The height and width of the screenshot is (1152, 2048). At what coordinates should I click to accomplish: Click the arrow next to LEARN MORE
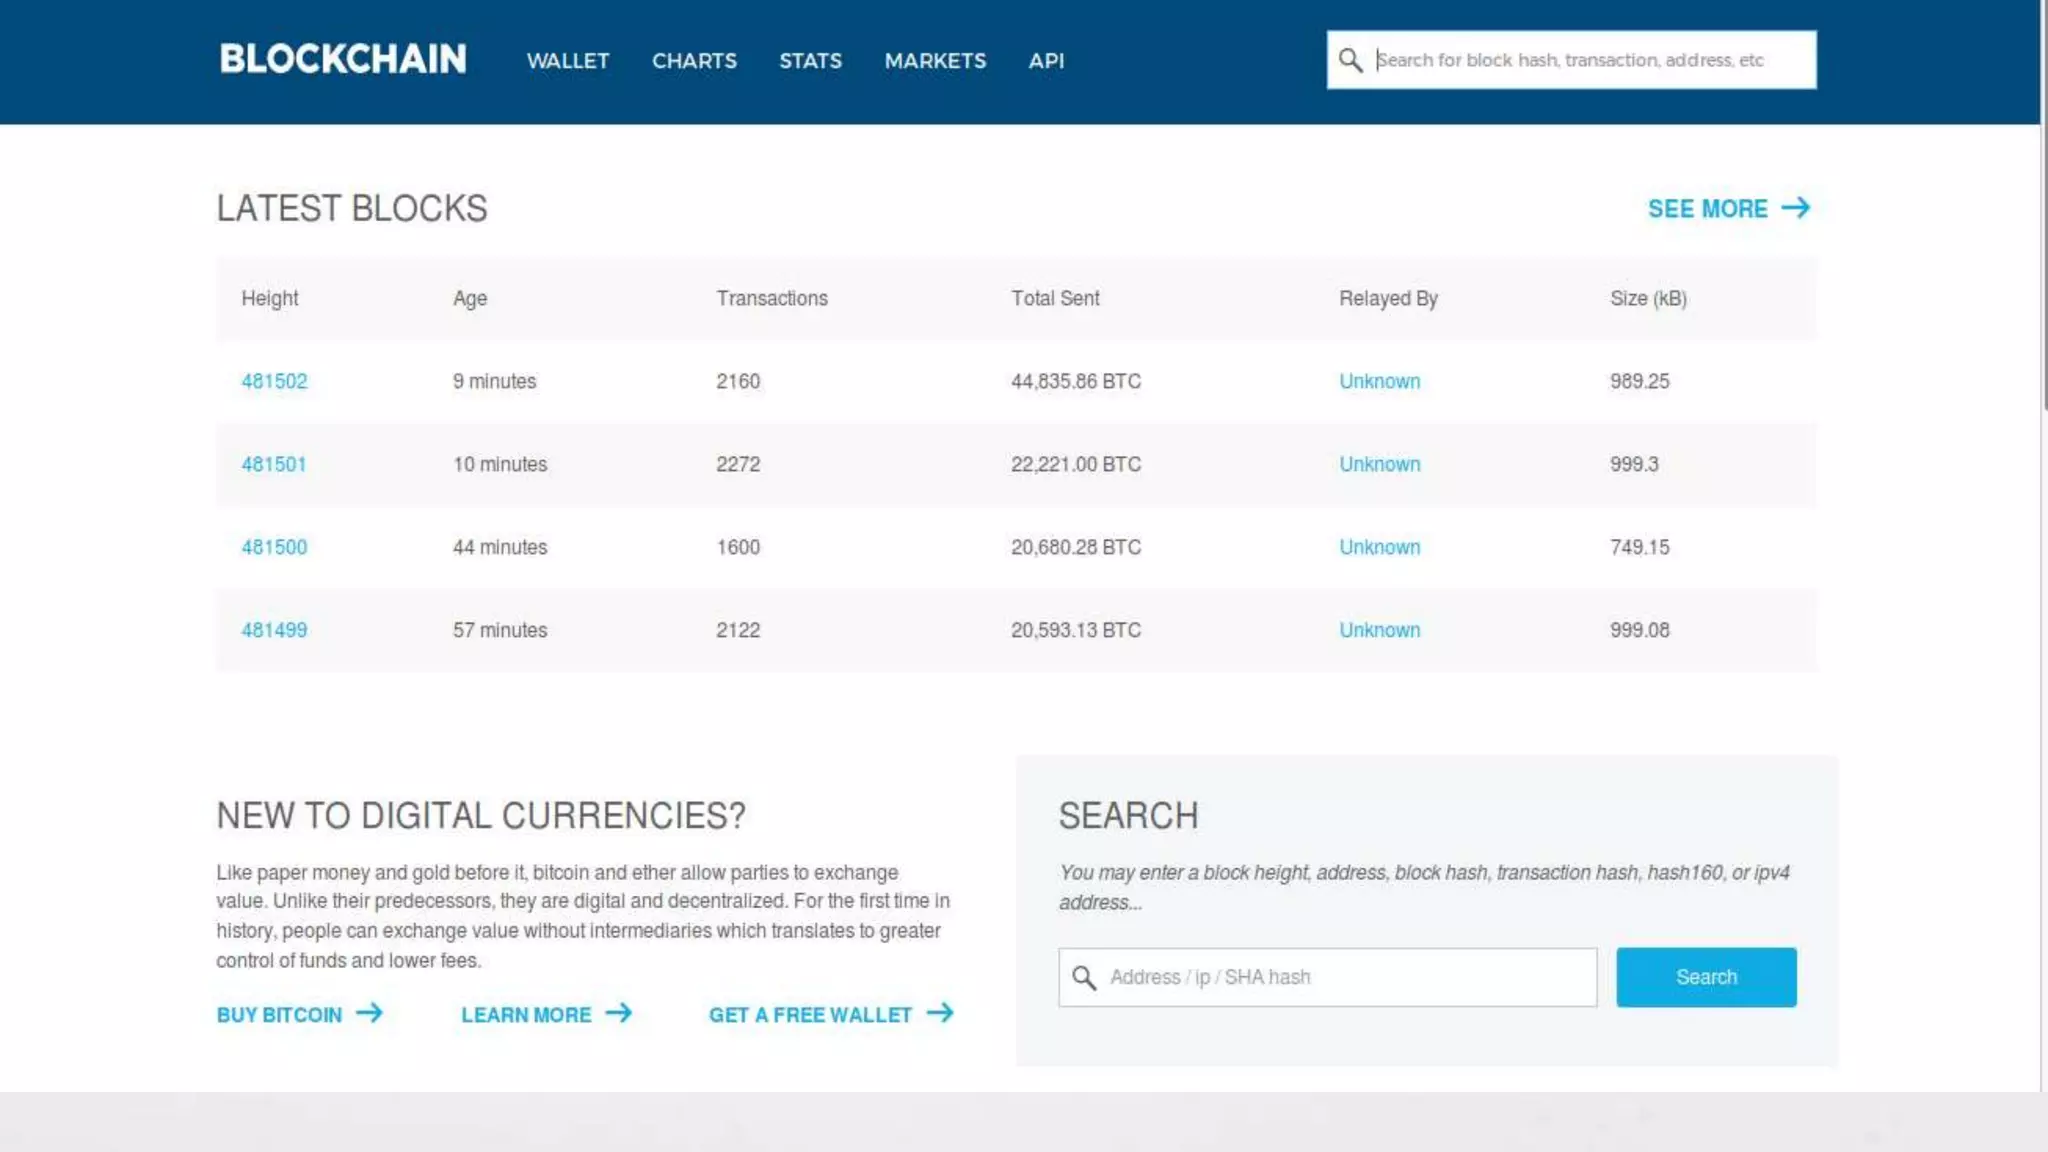point(619,1013)
